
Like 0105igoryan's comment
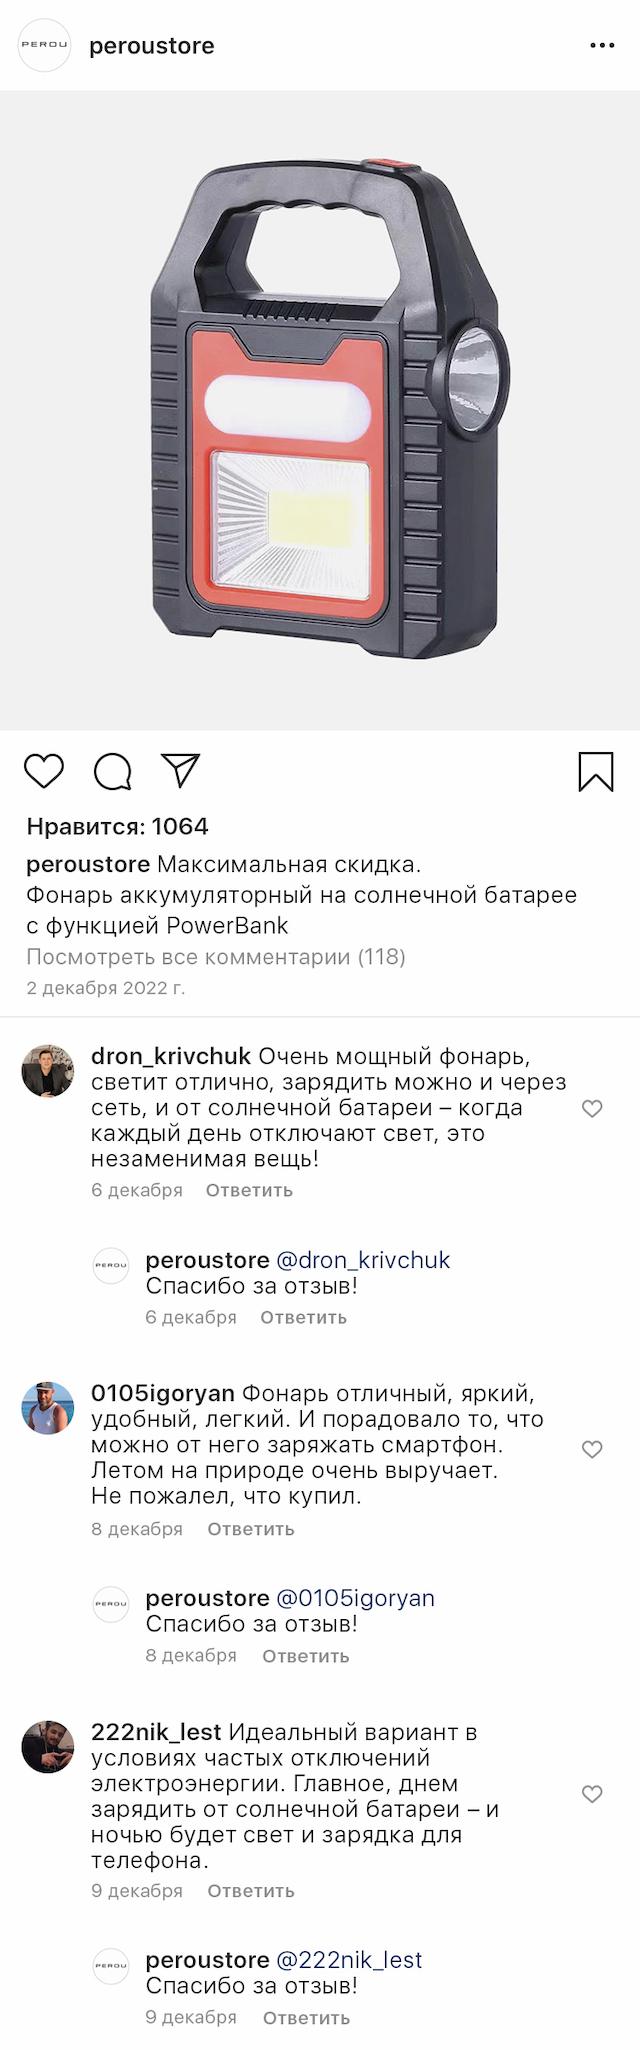click(592, 1449)
